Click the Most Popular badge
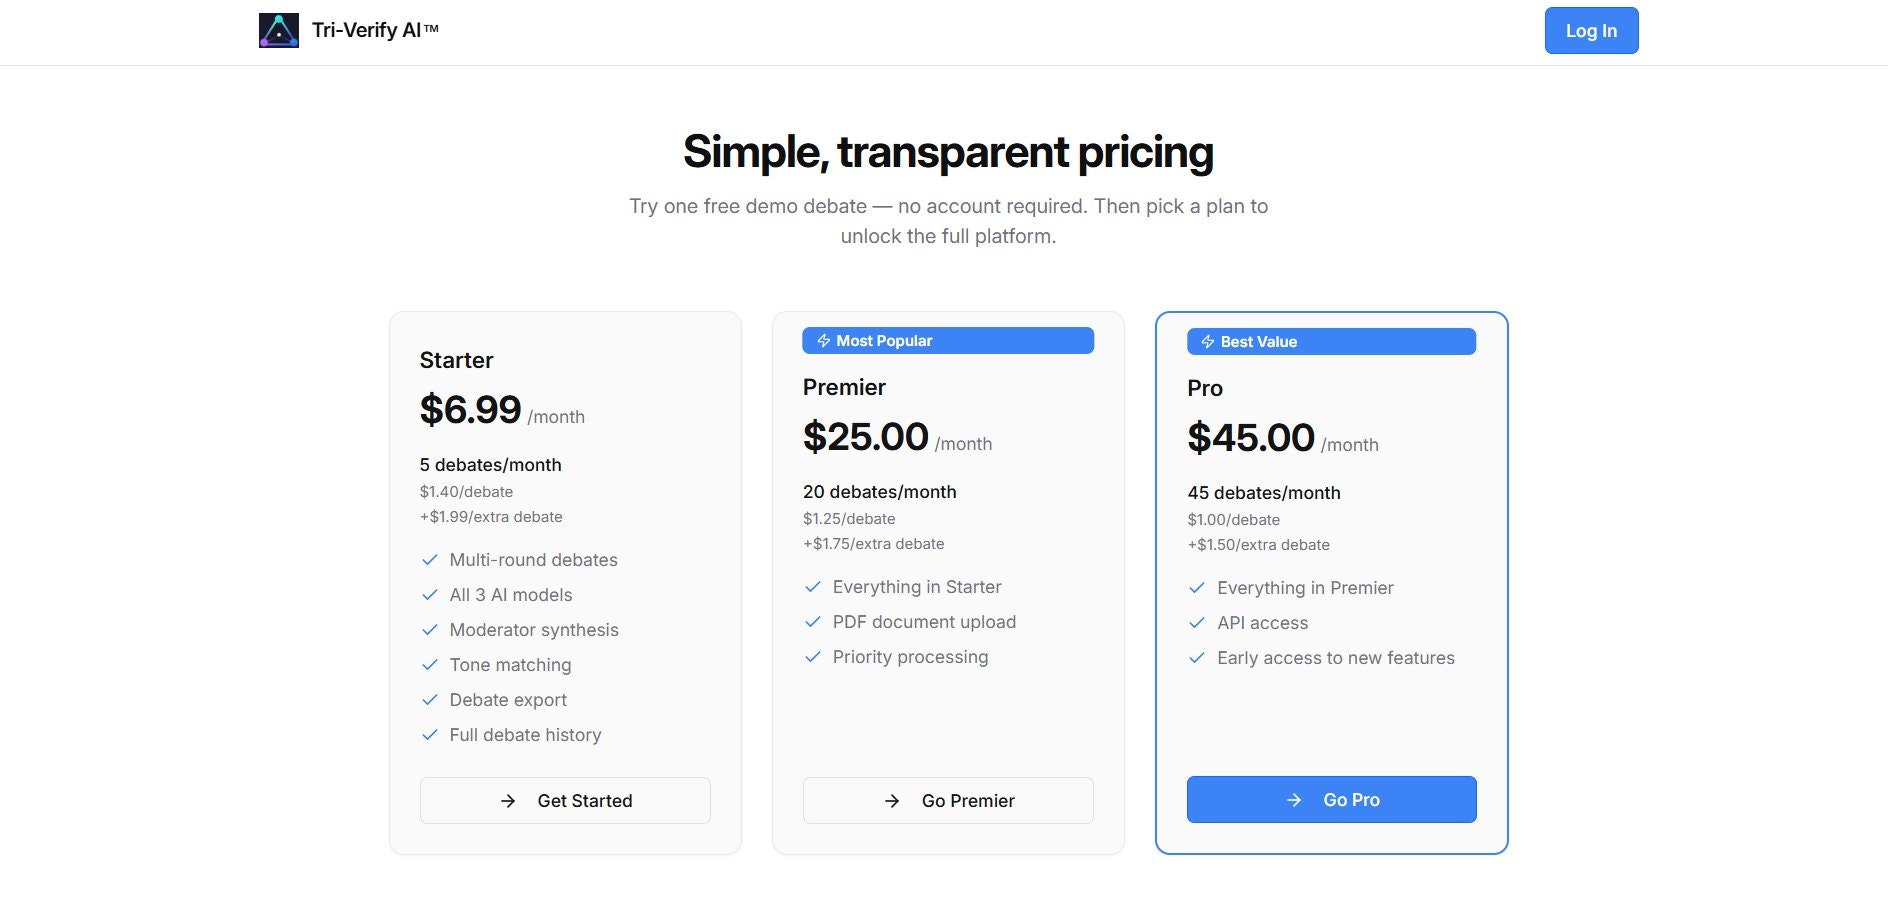This screenshot has height=902, width=1888. (x=948, y=341)
